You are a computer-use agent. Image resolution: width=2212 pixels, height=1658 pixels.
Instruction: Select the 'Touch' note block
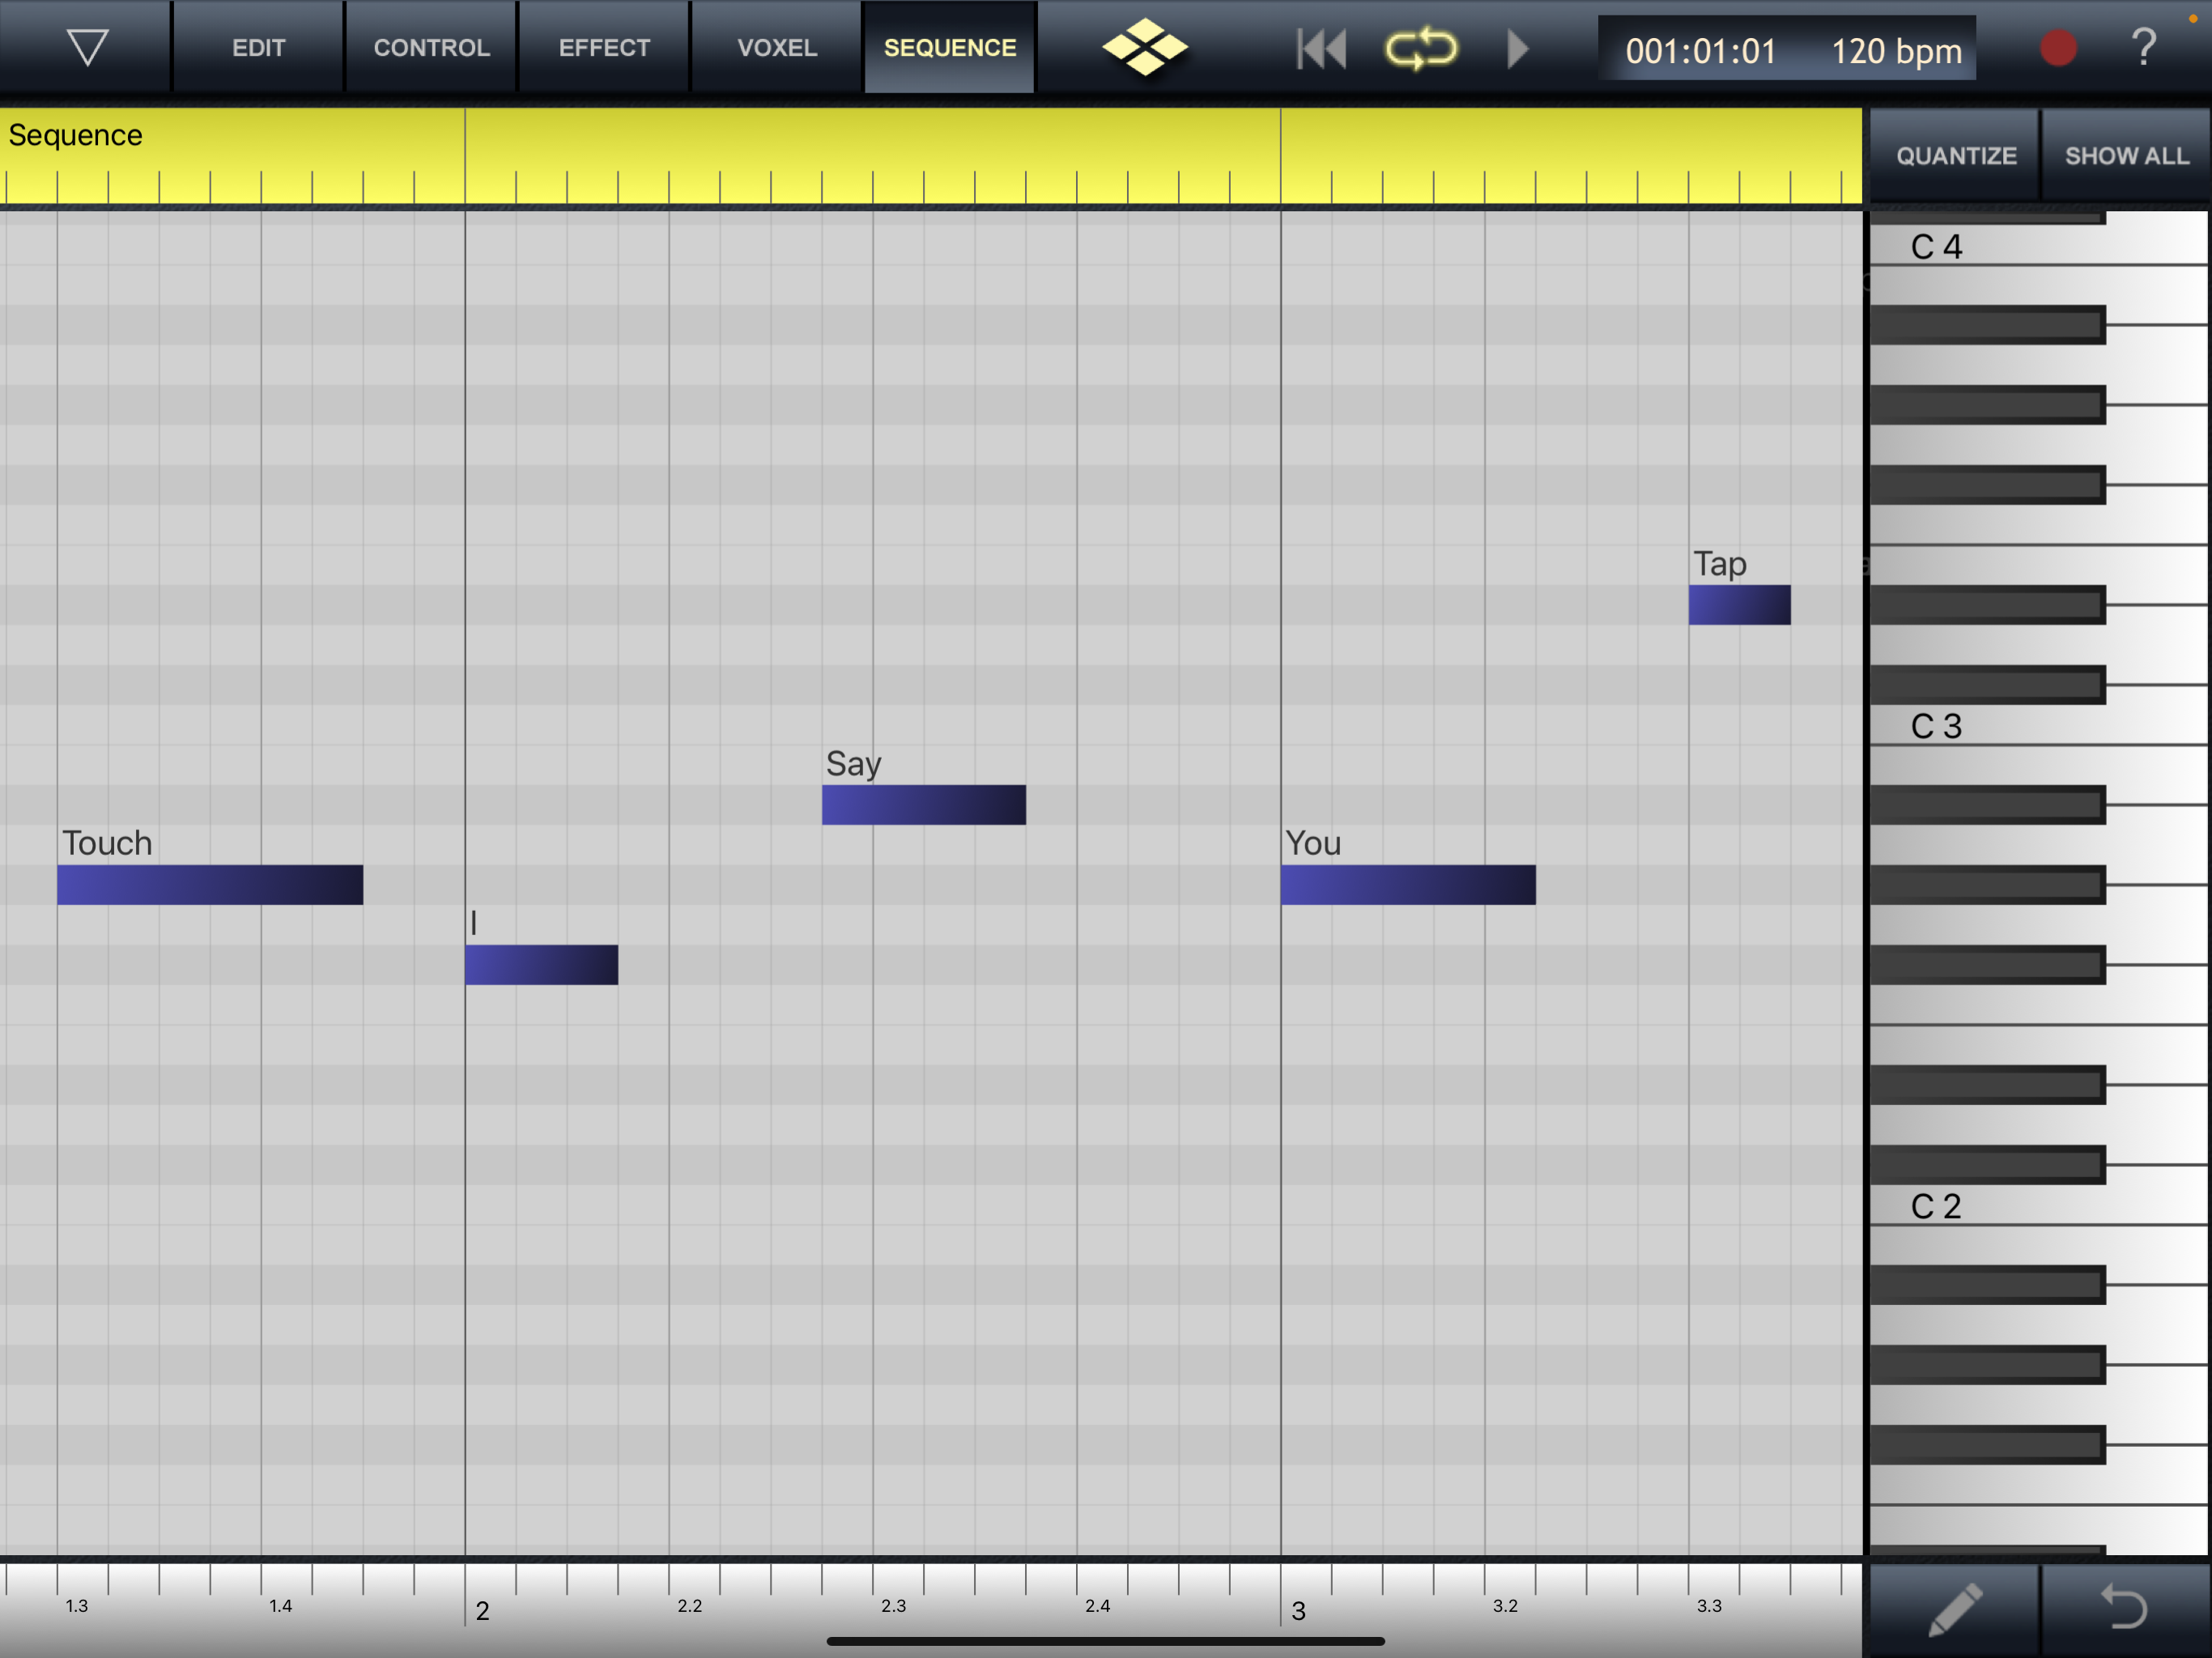[x=210, y=885]
